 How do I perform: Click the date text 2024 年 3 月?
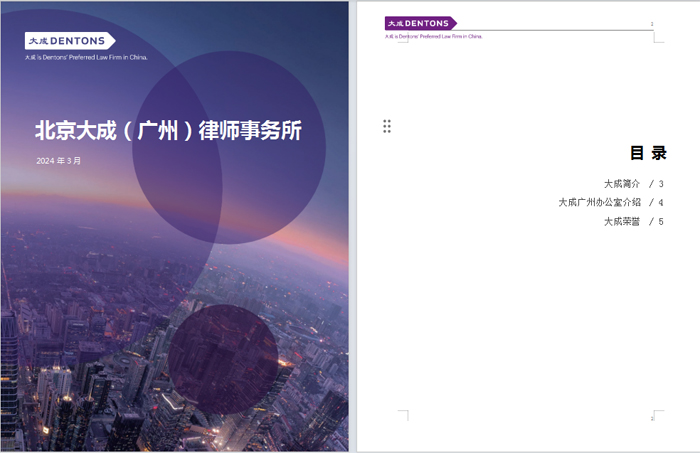pos(58,161)
